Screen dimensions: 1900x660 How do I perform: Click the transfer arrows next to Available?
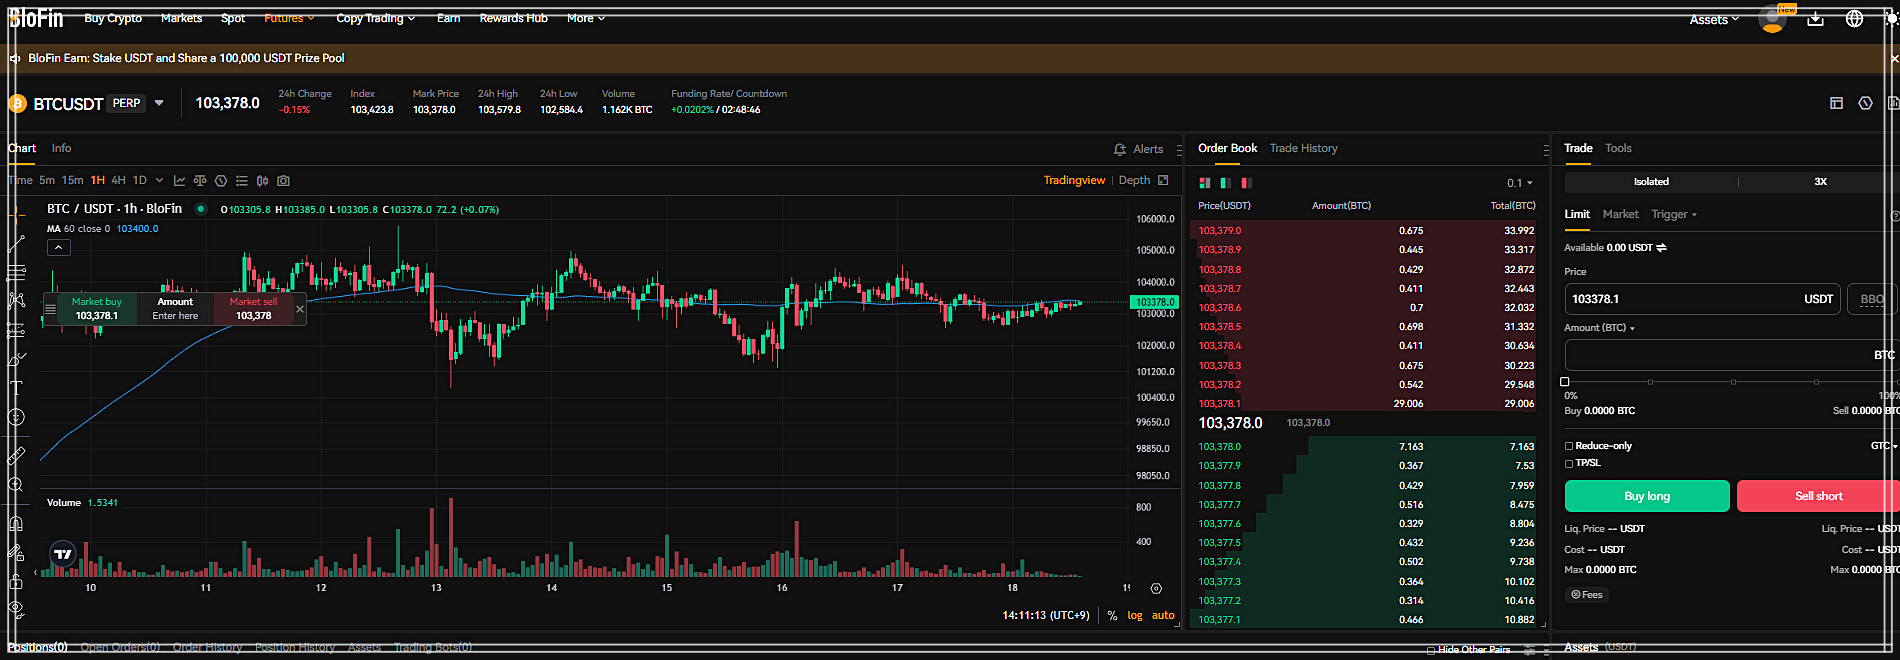click(1662, 248)
